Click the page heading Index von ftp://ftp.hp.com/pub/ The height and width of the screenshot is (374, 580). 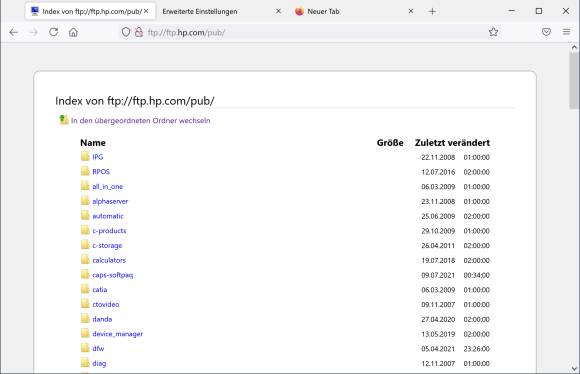click(135, 101)
